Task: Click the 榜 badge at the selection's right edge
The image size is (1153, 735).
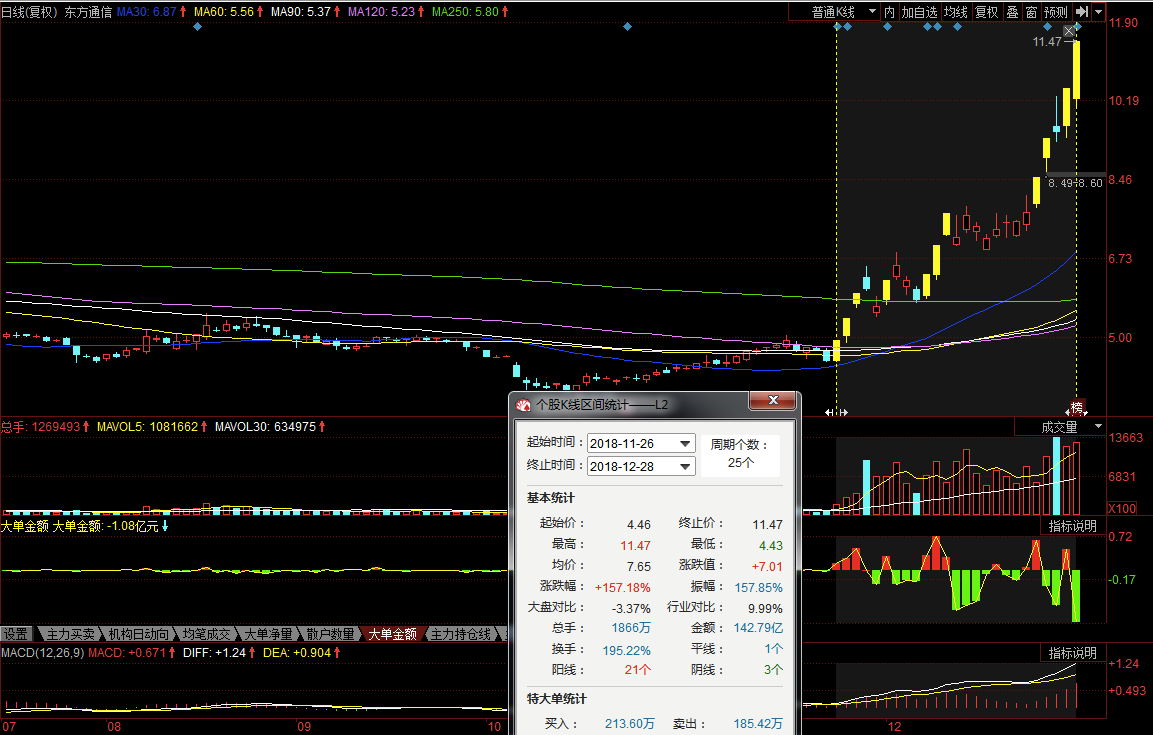Action: click(x=1077, y=408)
